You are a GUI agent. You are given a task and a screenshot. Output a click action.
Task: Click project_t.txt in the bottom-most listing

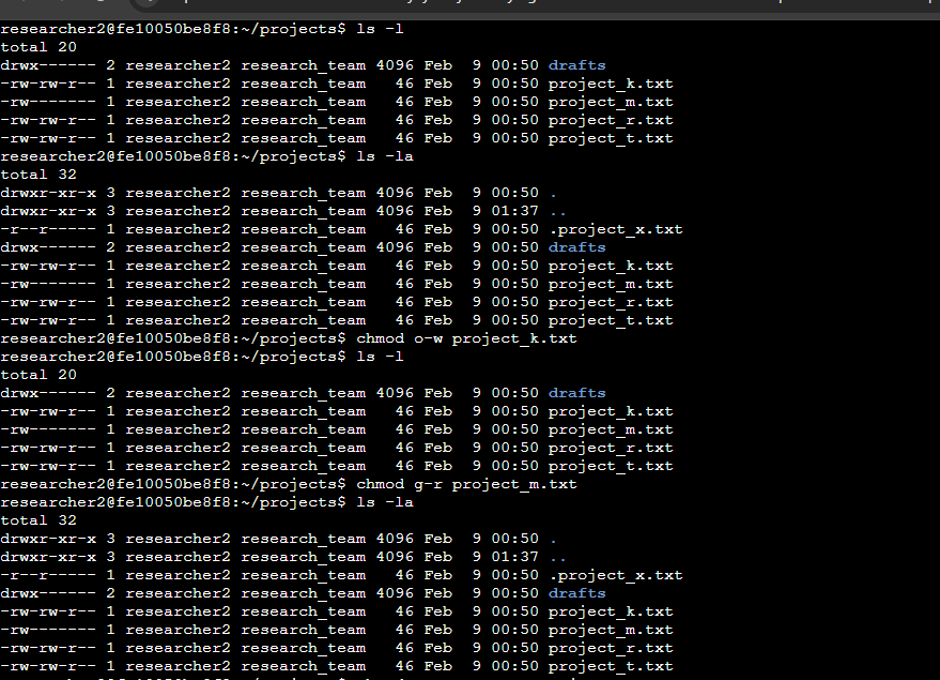click(x=610, y=666)
